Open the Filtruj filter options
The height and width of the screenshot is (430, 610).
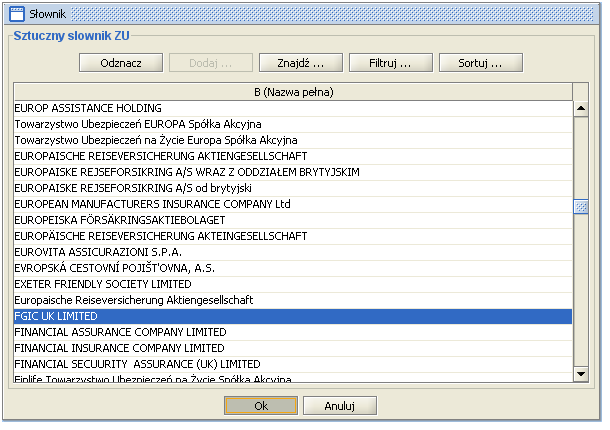pyautogui.click(x=390, y=63)
